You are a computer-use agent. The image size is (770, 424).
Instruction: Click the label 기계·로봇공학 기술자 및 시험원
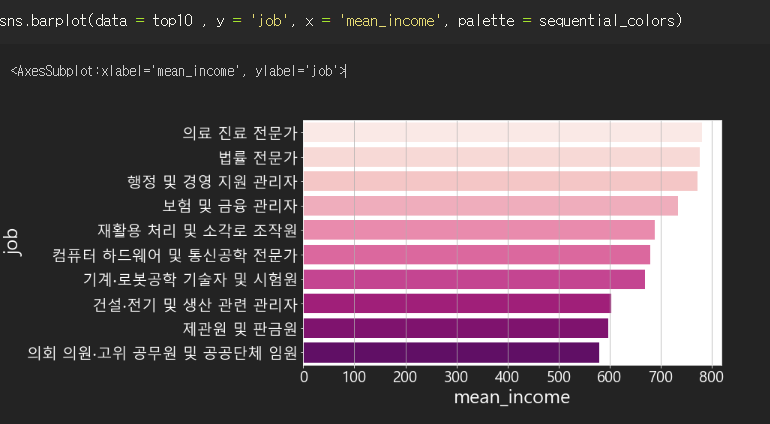tap(190, 280)
